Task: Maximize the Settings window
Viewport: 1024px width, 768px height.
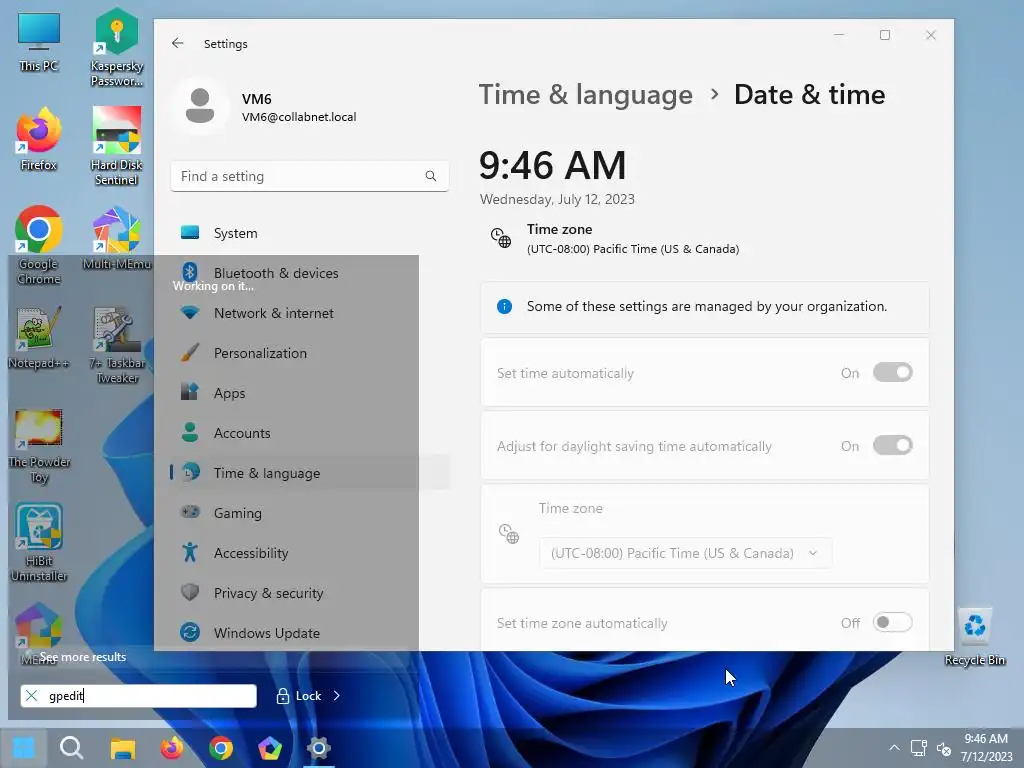Action: point(885,35)
